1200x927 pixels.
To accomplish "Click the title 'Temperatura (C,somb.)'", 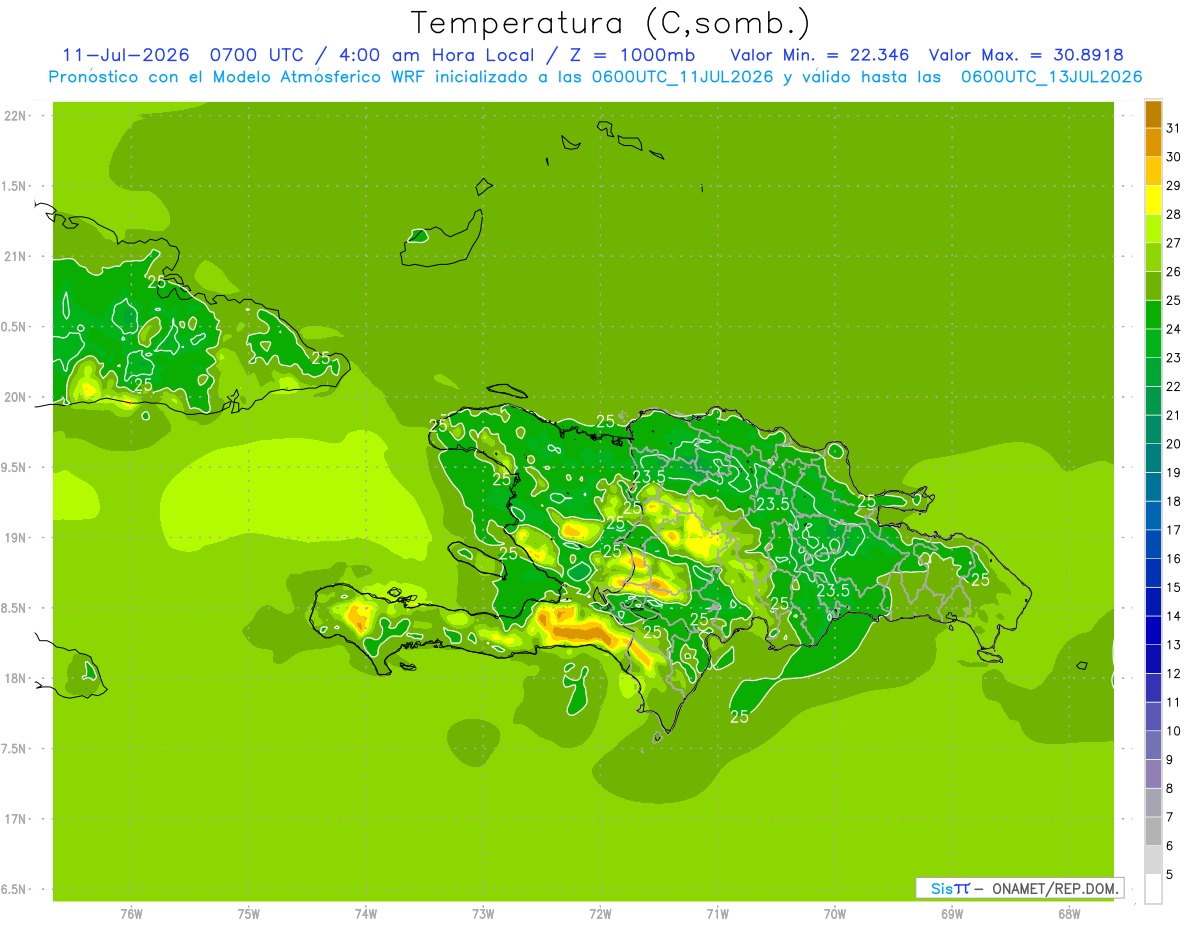I will coord(610,24).
